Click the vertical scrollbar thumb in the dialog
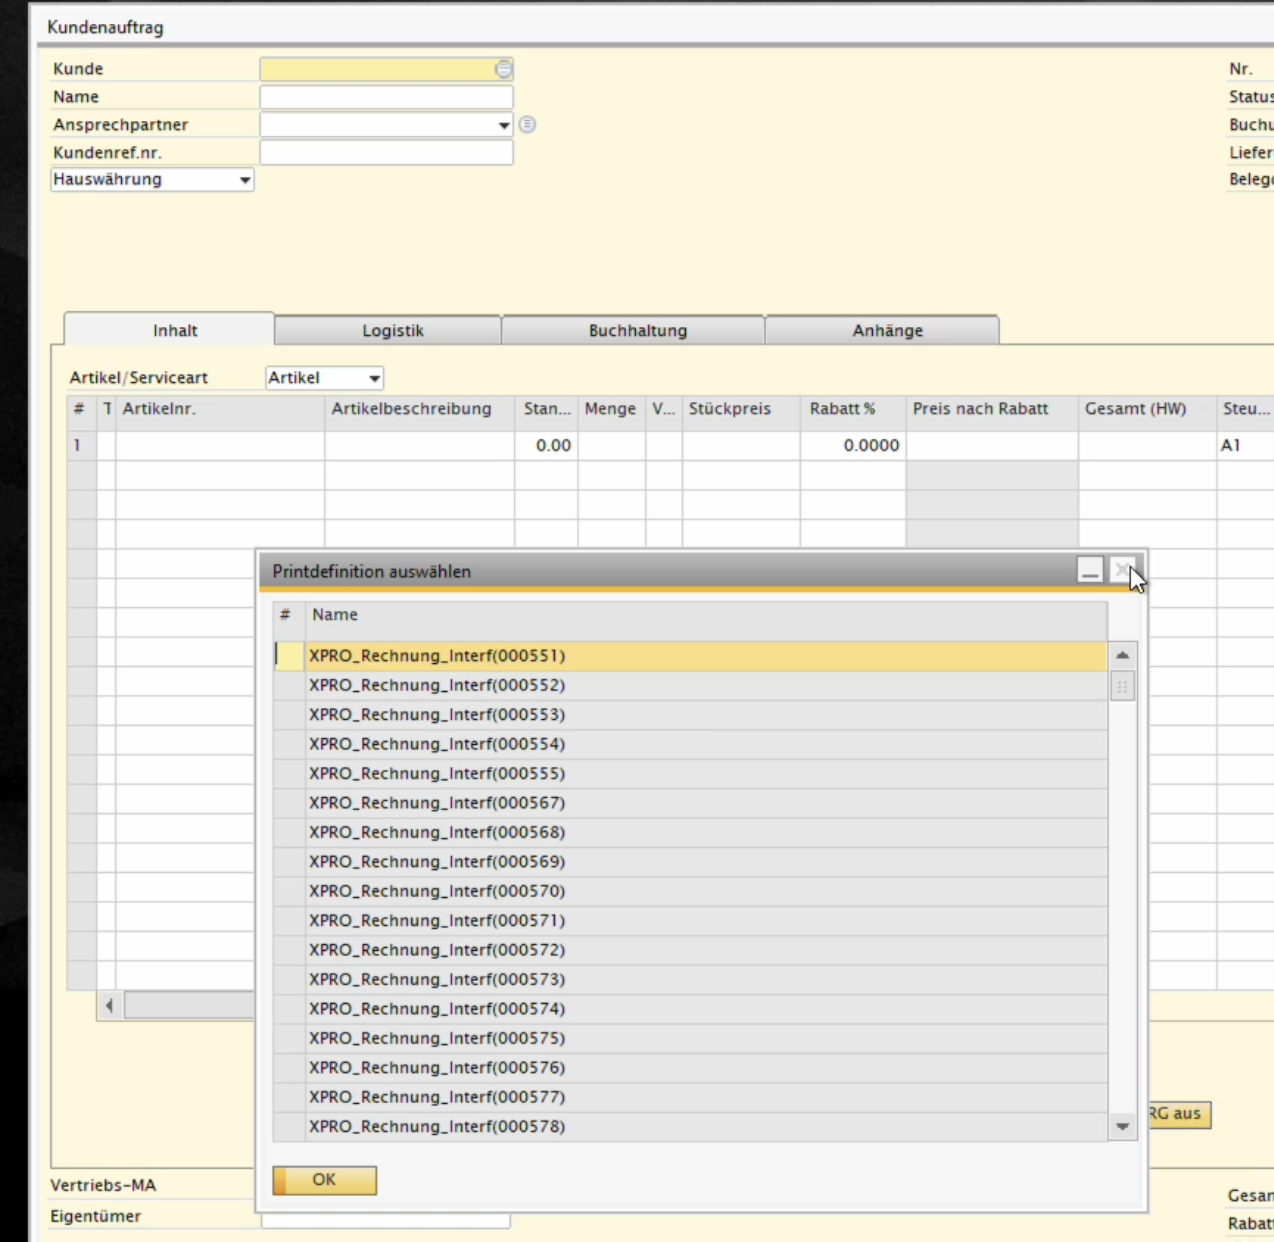This screenshot has width=1274, height=1242. pos(1122,687)
